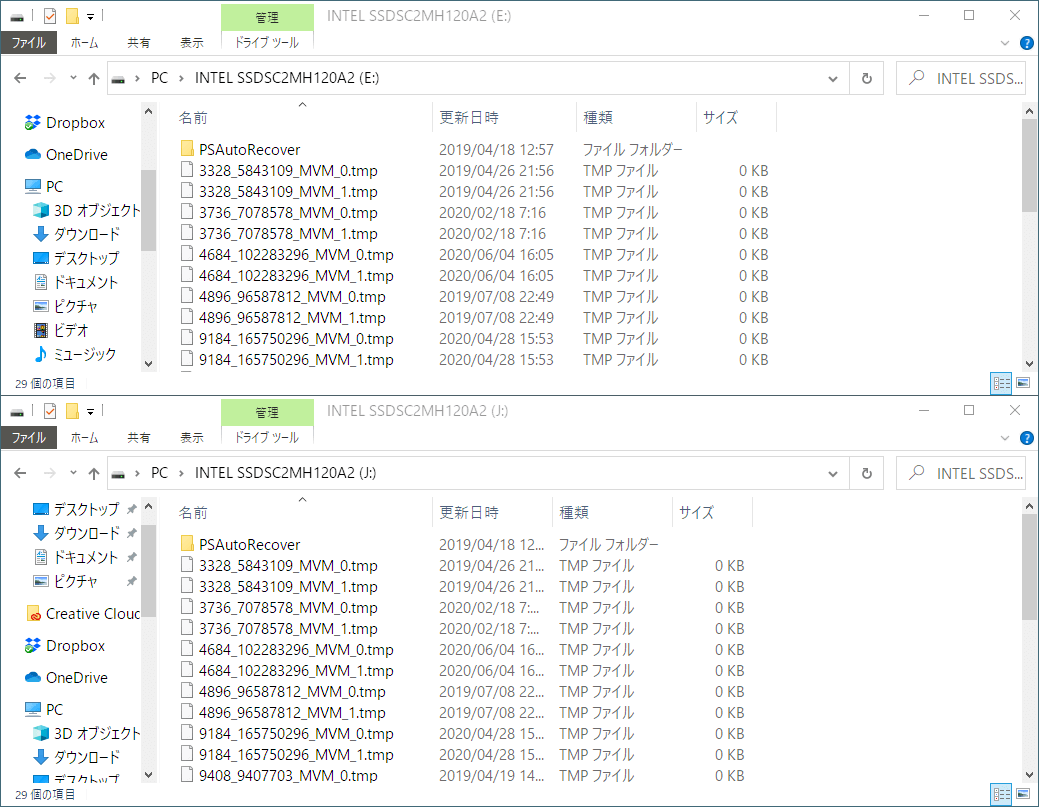
Task: Select 3736_7078578_MVM_1.tmp in J: window
Action: 279,629
